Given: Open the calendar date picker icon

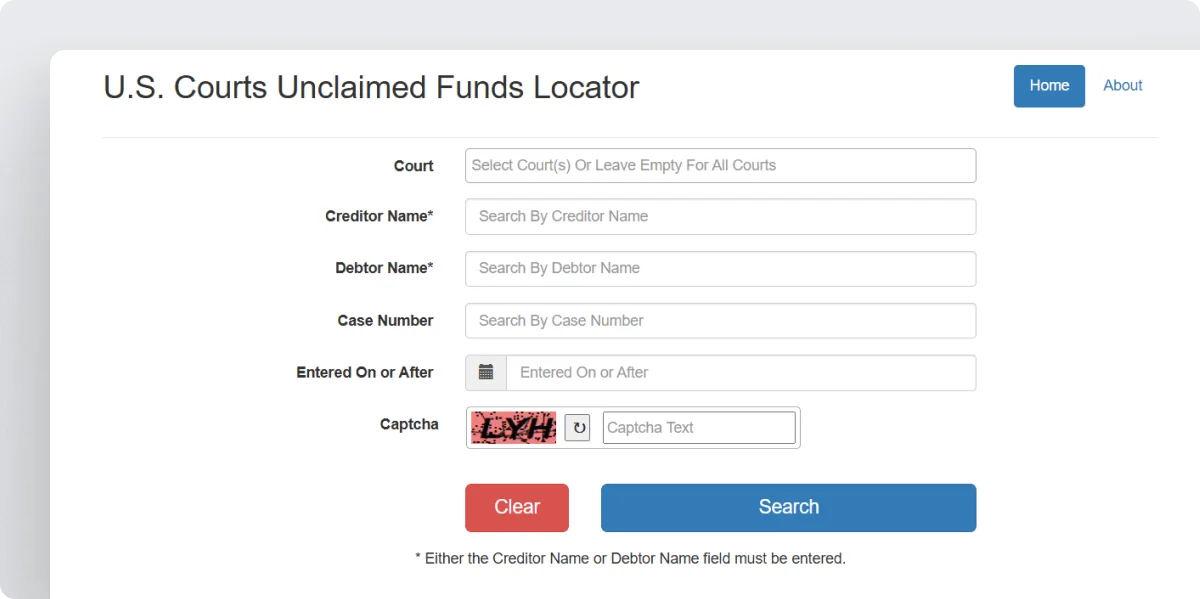Looking at the screenshot, I should [x=485, y=372].
